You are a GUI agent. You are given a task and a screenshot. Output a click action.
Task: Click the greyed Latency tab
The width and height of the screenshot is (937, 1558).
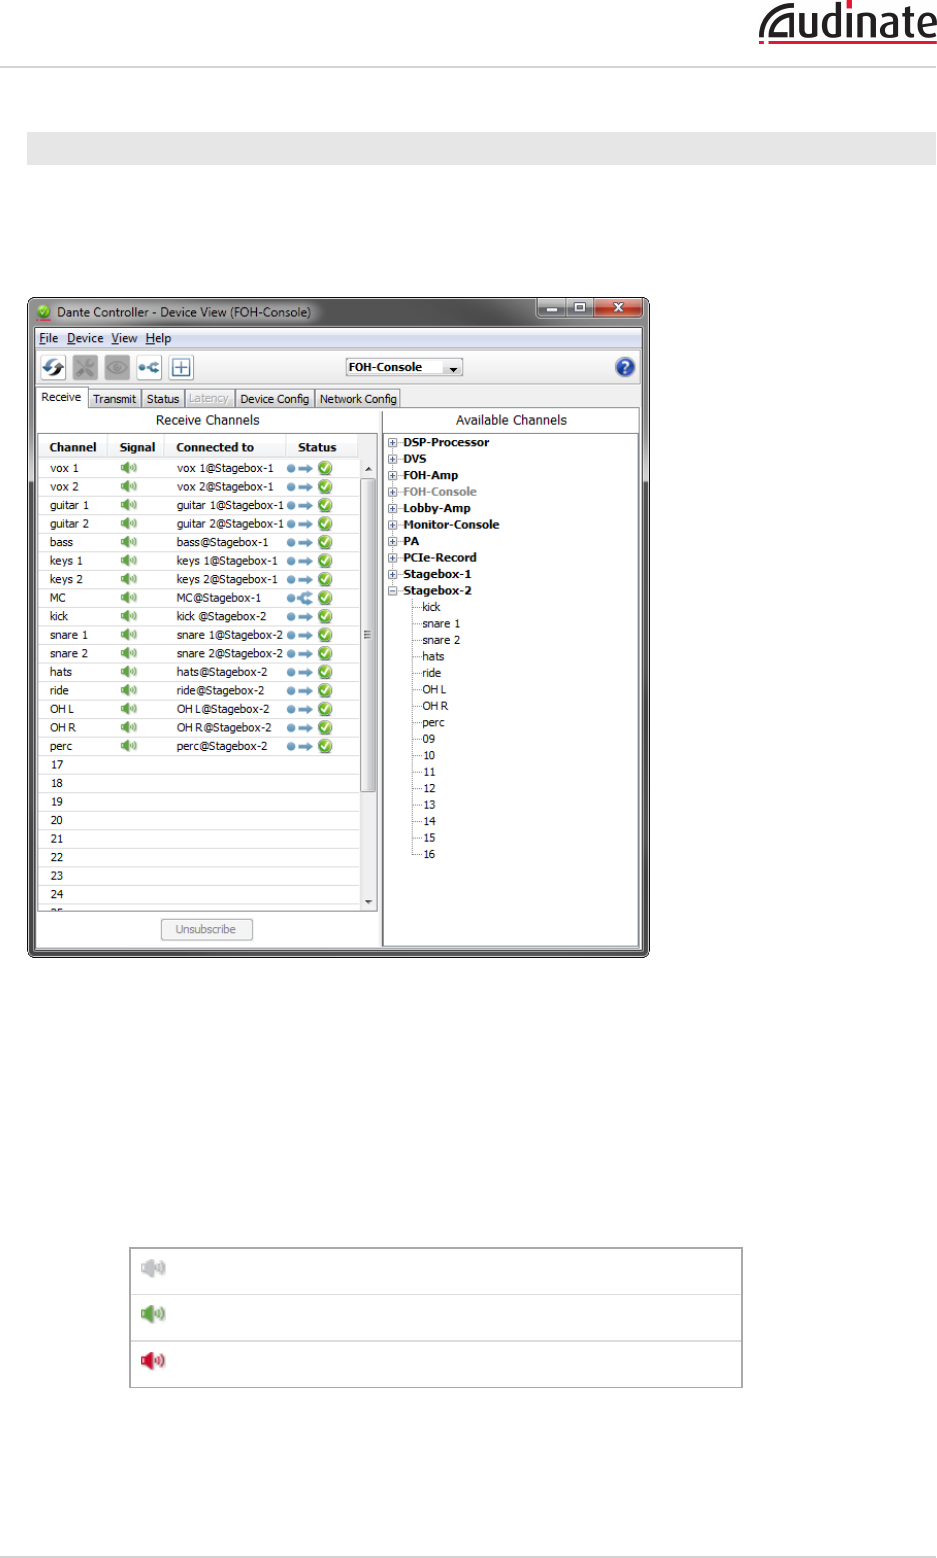point(209,398)
